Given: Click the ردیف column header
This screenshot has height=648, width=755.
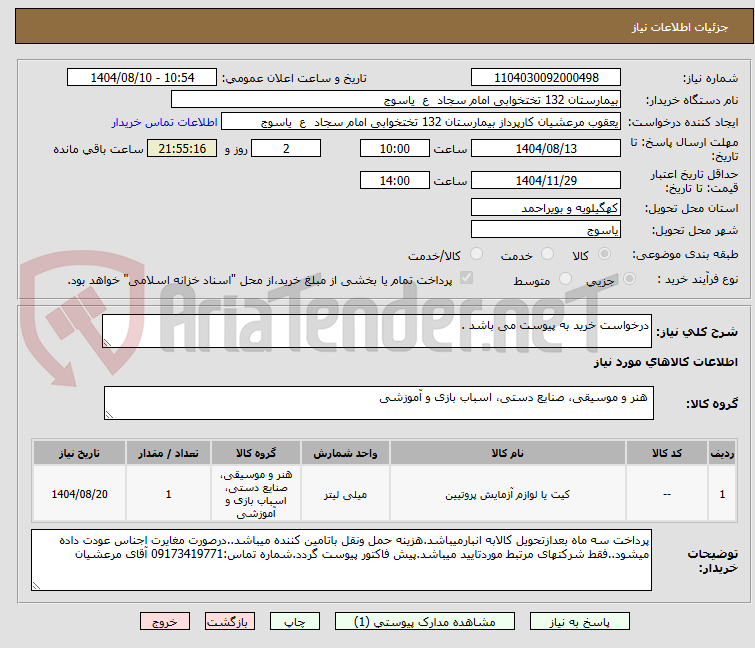Looking at the screenshot, I should point(722,453).
